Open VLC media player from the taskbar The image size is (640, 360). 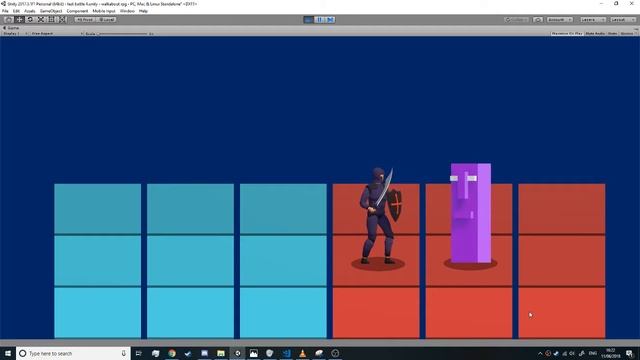[x=302, y=353]
